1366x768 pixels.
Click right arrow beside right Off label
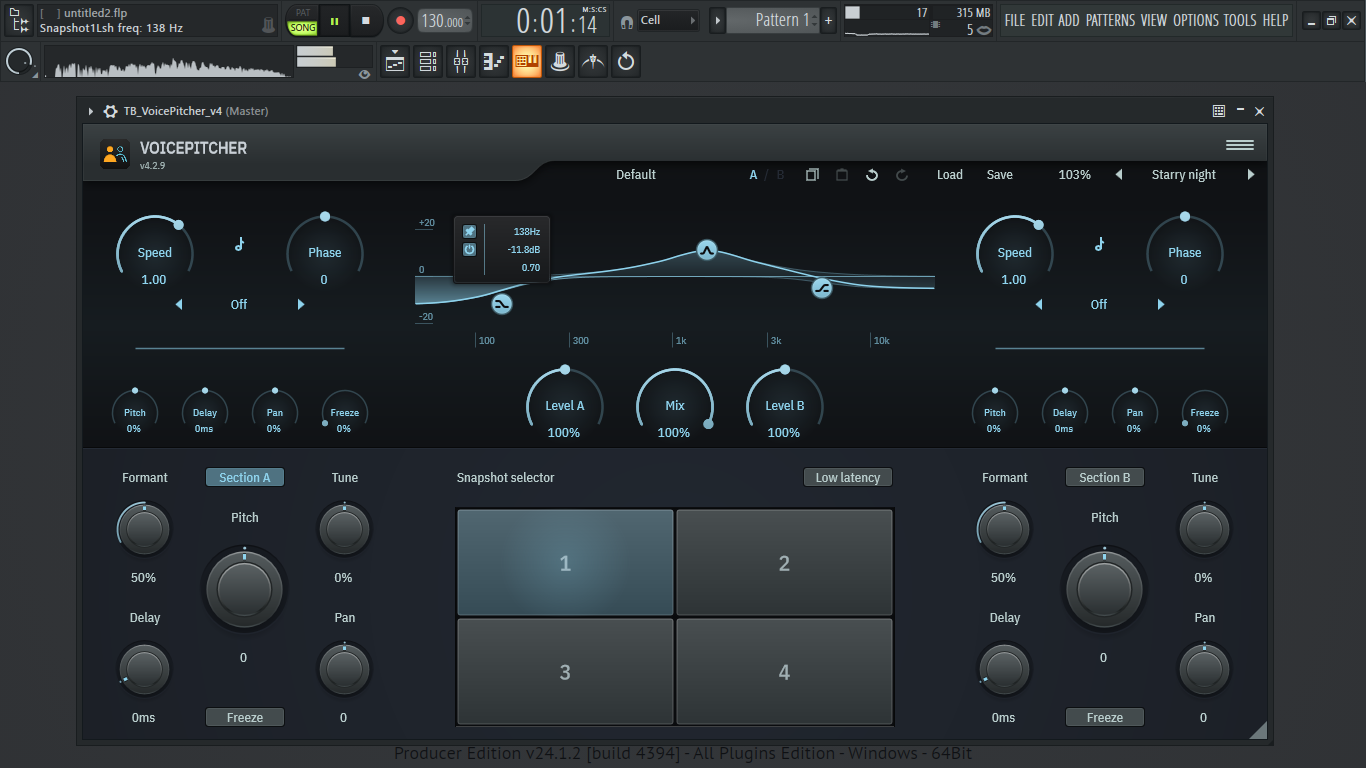point(1161,304)
